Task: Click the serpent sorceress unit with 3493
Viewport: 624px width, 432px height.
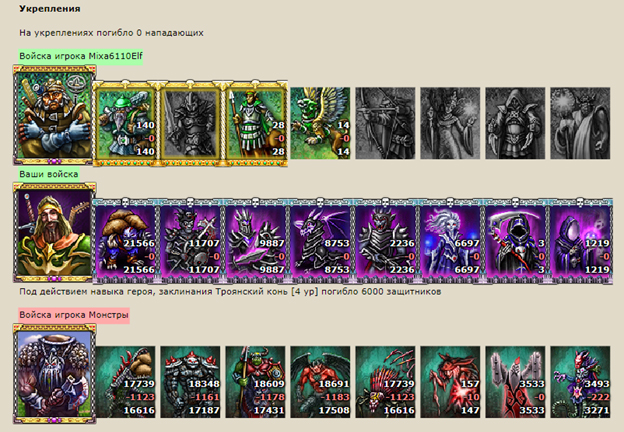Action: [x=580, y=382]
